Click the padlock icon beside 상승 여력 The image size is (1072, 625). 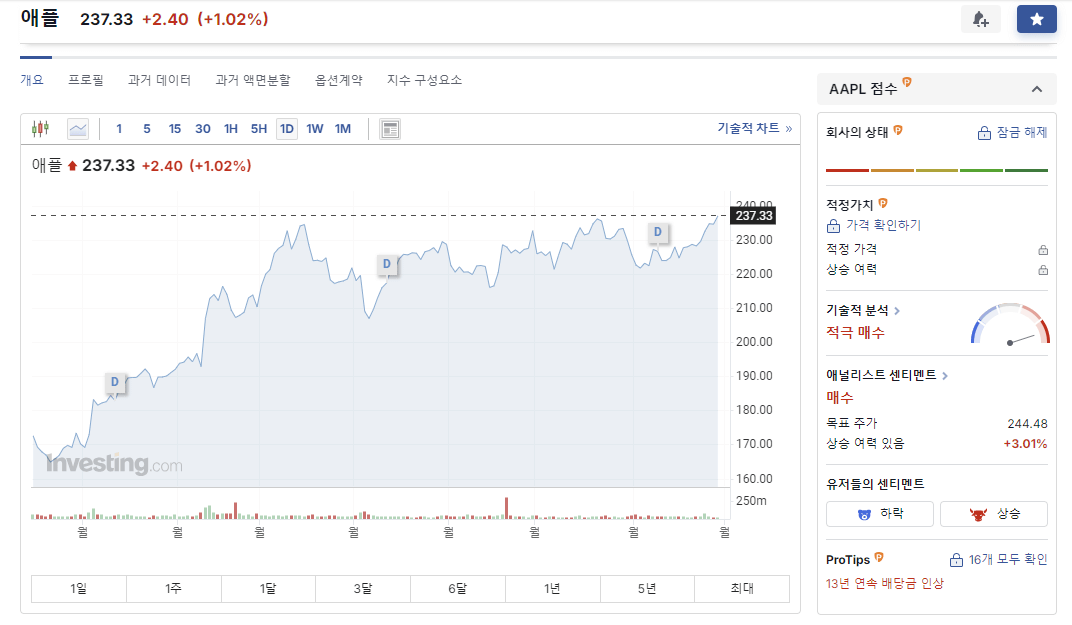coord(1044,270)
